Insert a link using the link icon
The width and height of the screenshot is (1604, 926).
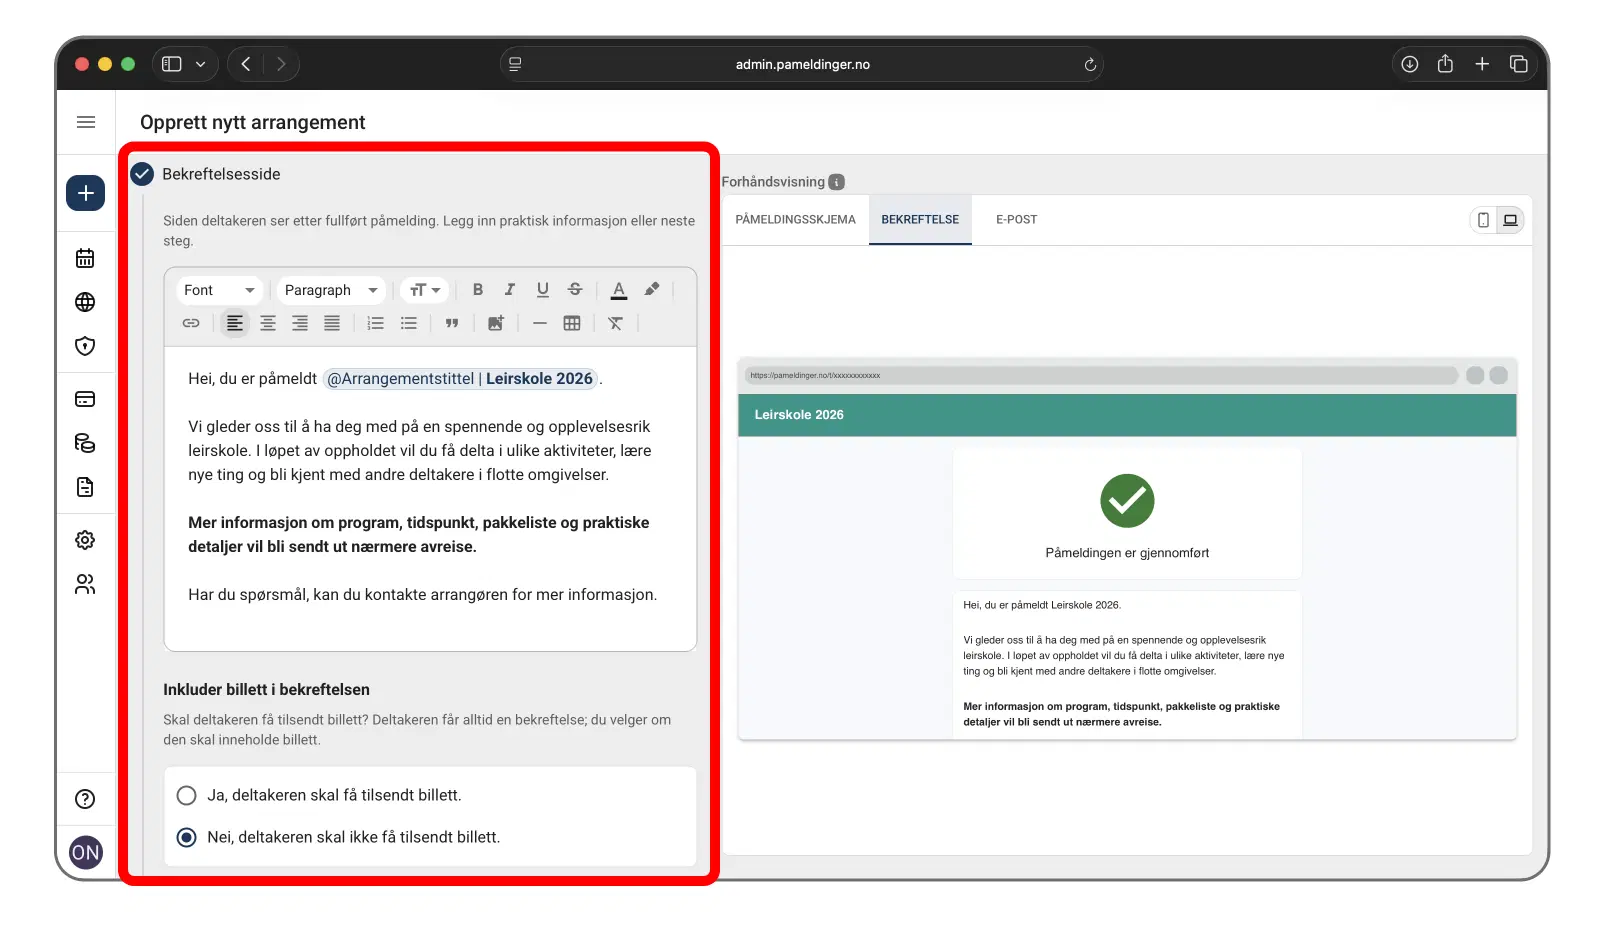(x=191, y=323)
